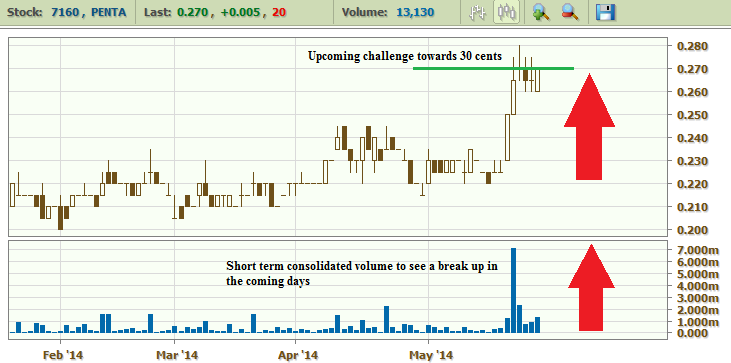This screenshot has width=731, height=363.
Task: Save the chart using the floppy disk icon
Action: [x=606, y=12]
